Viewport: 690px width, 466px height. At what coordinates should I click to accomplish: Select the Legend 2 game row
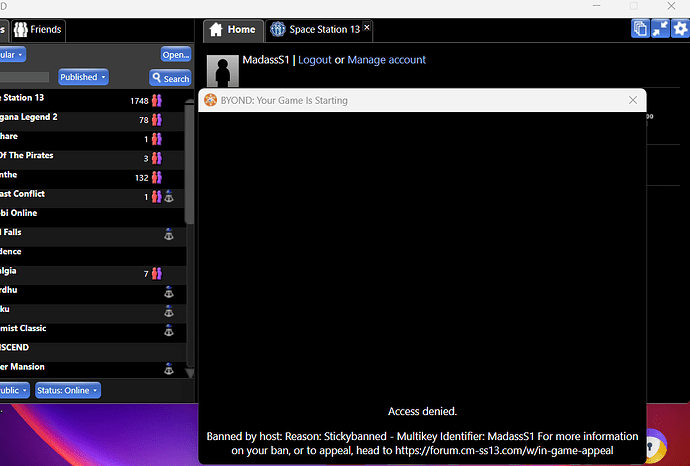[92, 120]
